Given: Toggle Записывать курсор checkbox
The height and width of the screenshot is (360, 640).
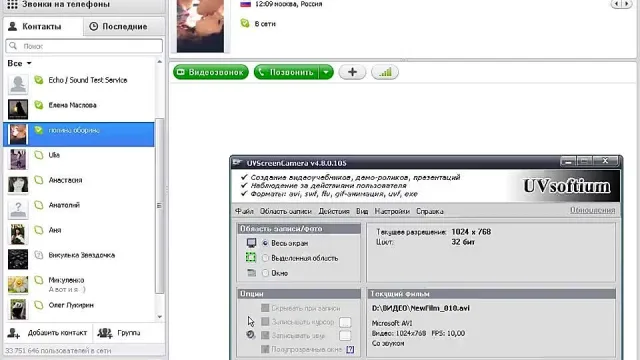Looking at the screenshot, I should pos(265,322).
